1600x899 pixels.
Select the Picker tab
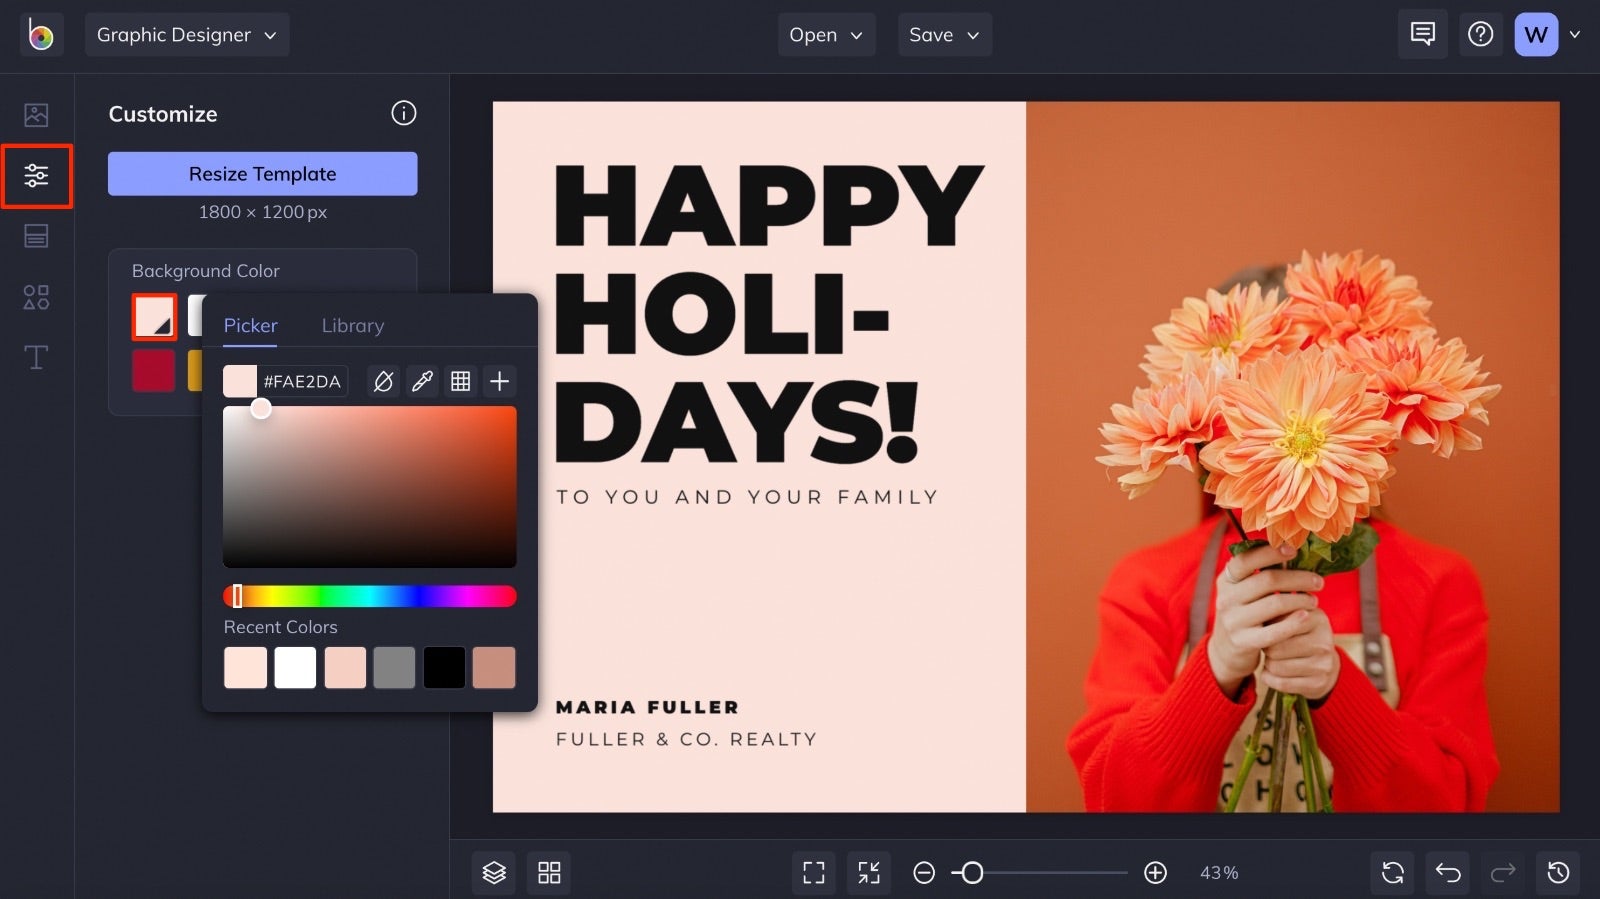pyautogui.click(x=250, y=325)
